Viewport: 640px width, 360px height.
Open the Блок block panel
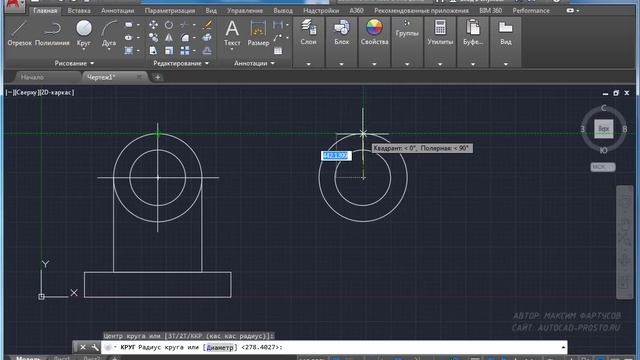[341, 32]
